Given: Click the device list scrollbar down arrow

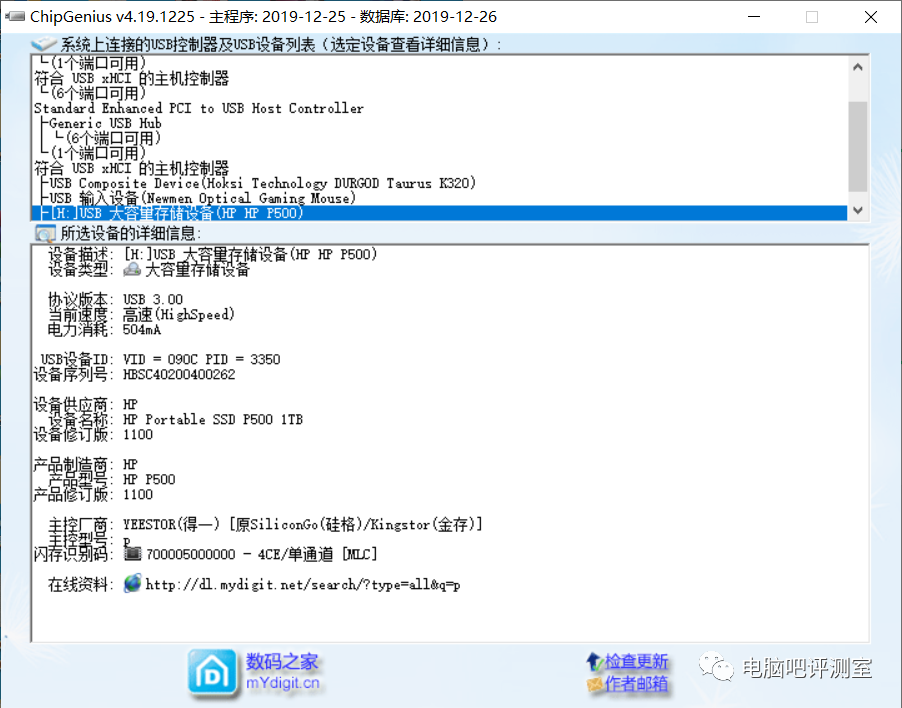Looking at the screenshot, I should click(858, 210).
